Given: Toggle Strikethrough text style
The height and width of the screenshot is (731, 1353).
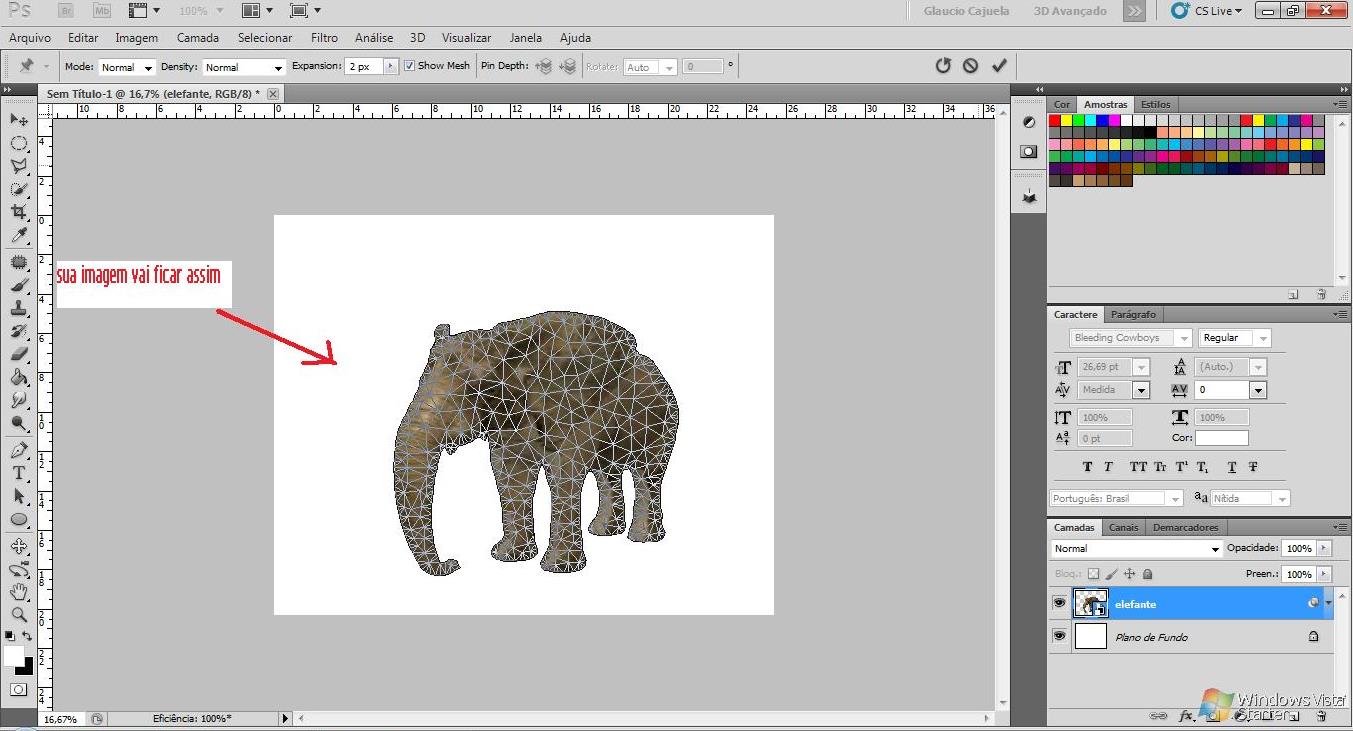Looking at the screenshot, I should coord(1253,467).
